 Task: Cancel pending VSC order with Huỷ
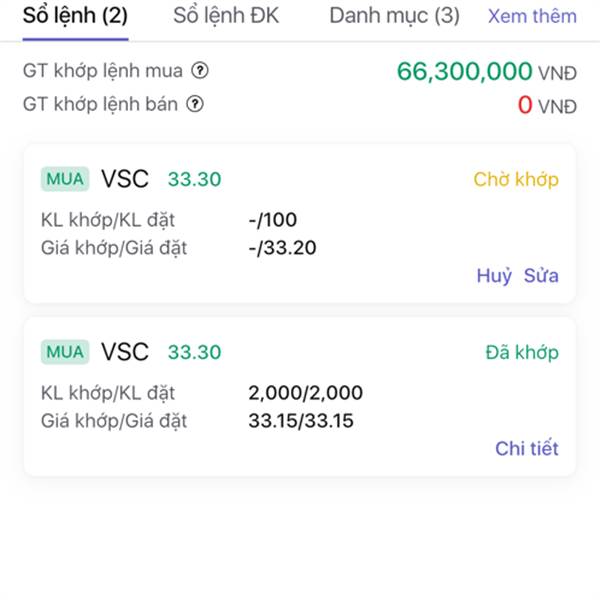pyautogui.click(x=494, y=276)
